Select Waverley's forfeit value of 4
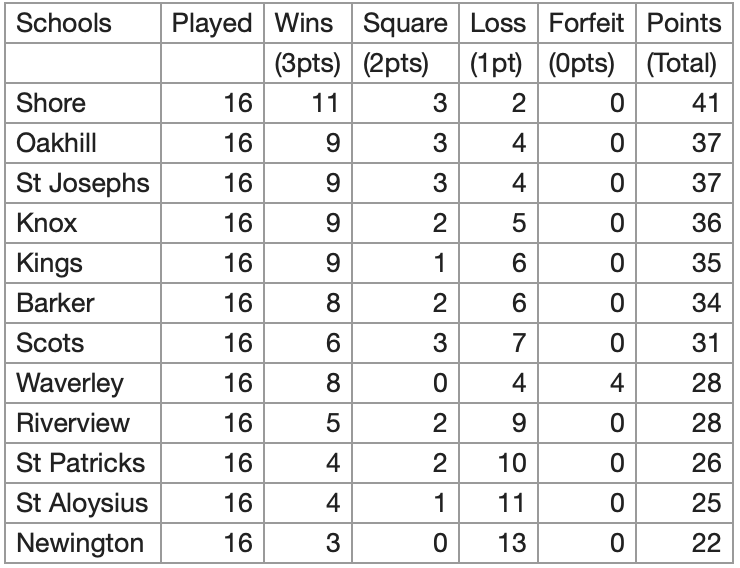The width and height of the screenshot is (740, 568). point(616,384)
